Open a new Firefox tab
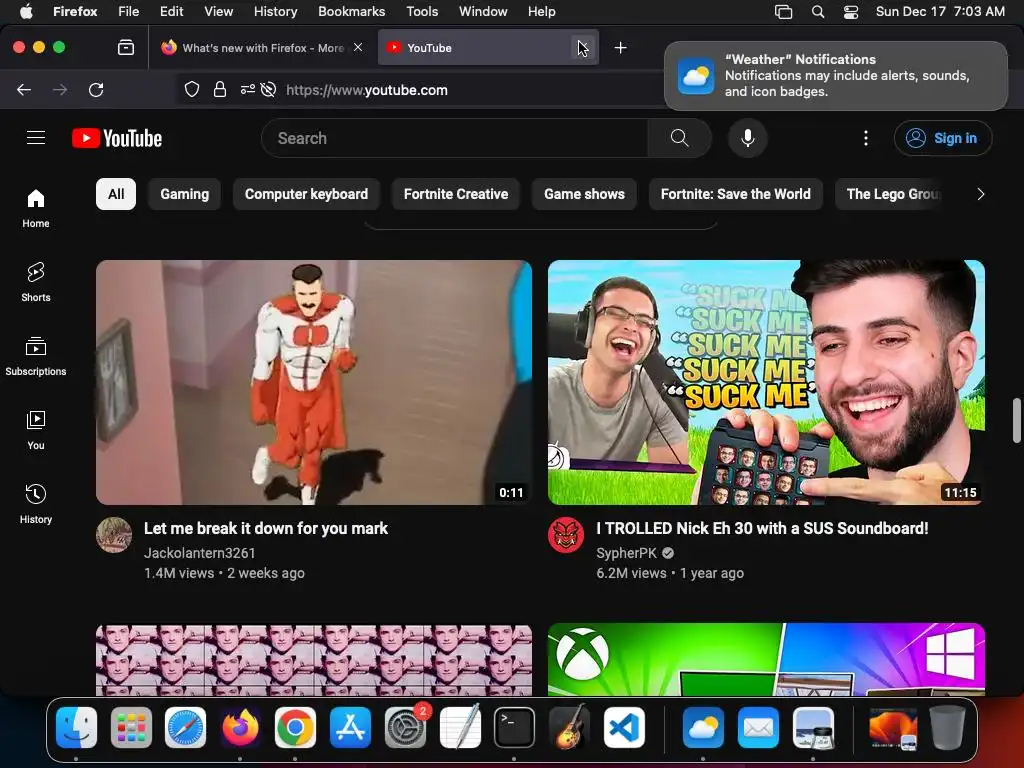The height and width of the screenshot is (768, 1024). click(620, 48)
